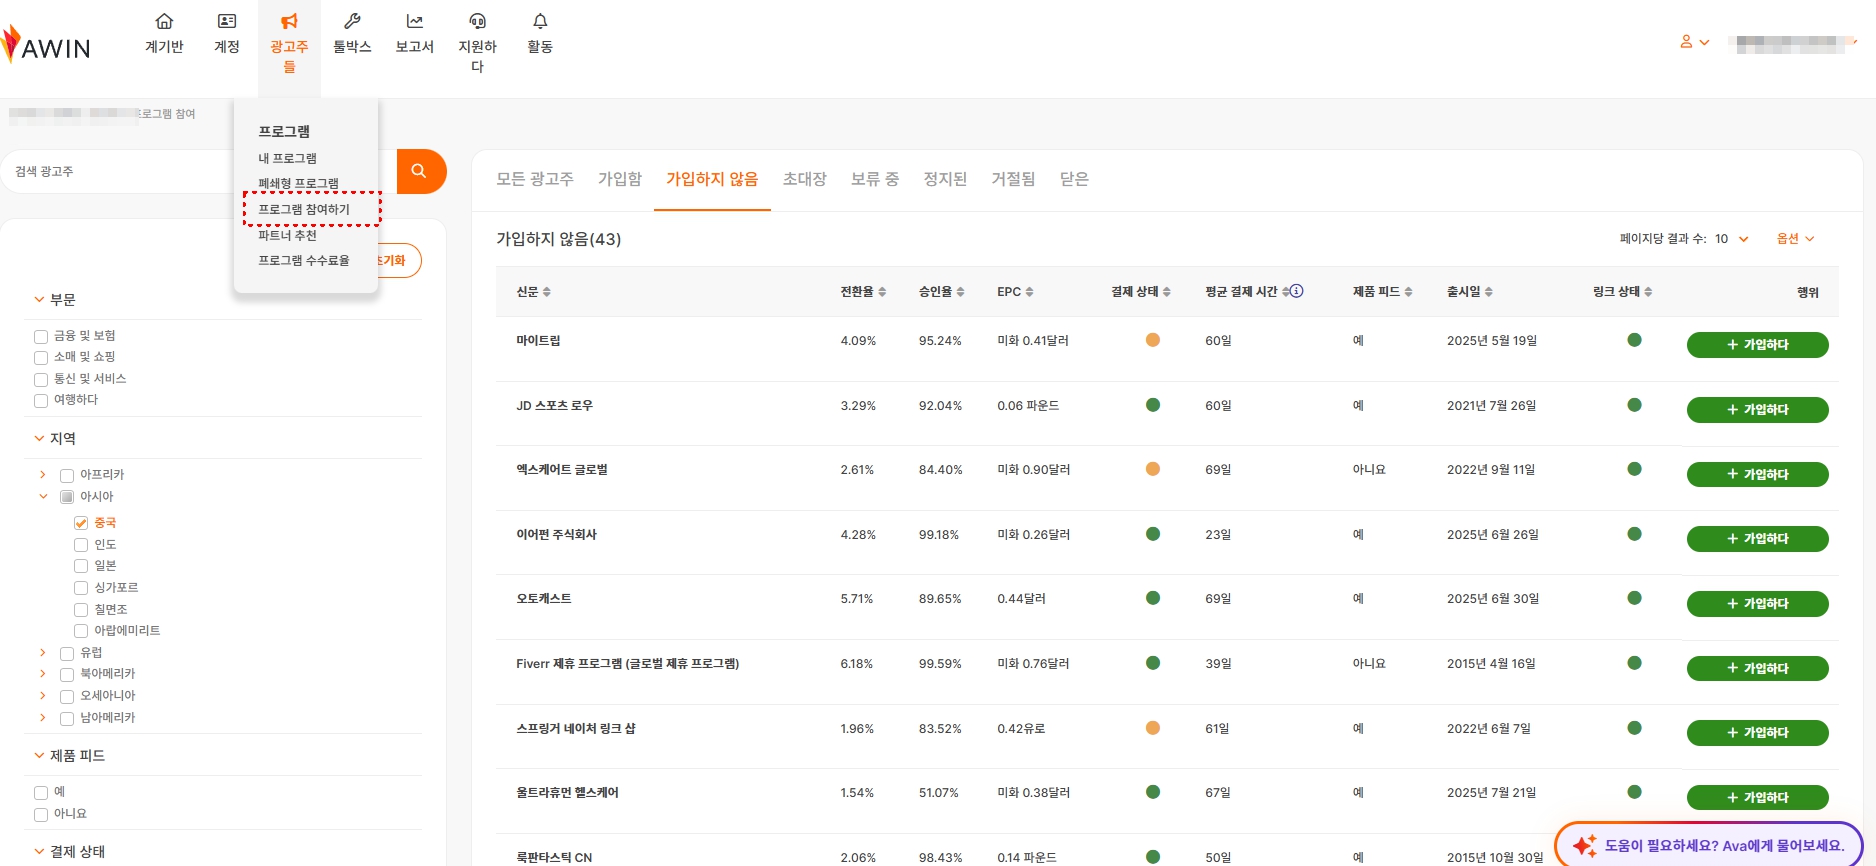Click 가입하다 button for 오토캐스트

(1757, 604)
